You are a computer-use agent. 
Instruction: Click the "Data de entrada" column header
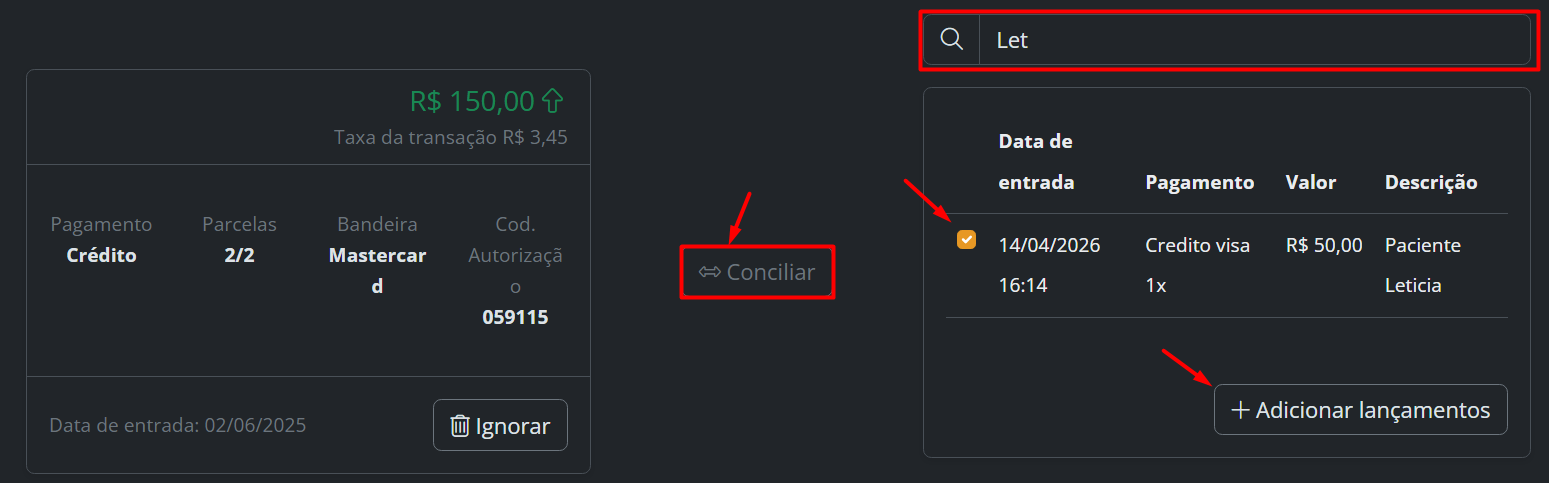click(1037, 162)
